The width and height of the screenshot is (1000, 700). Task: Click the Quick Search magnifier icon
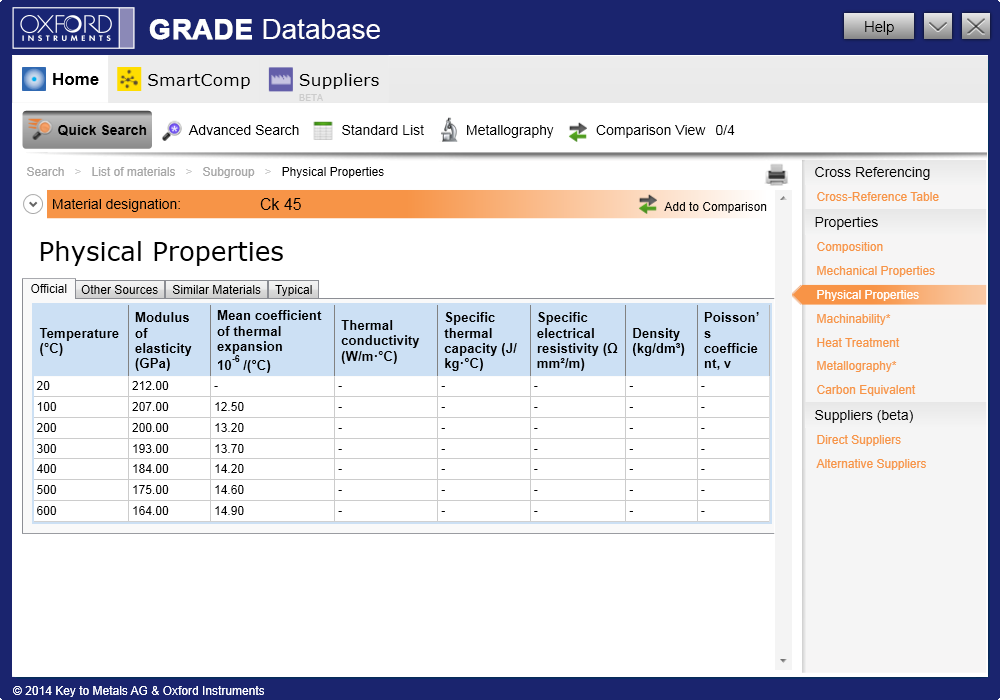click(40, 129)
